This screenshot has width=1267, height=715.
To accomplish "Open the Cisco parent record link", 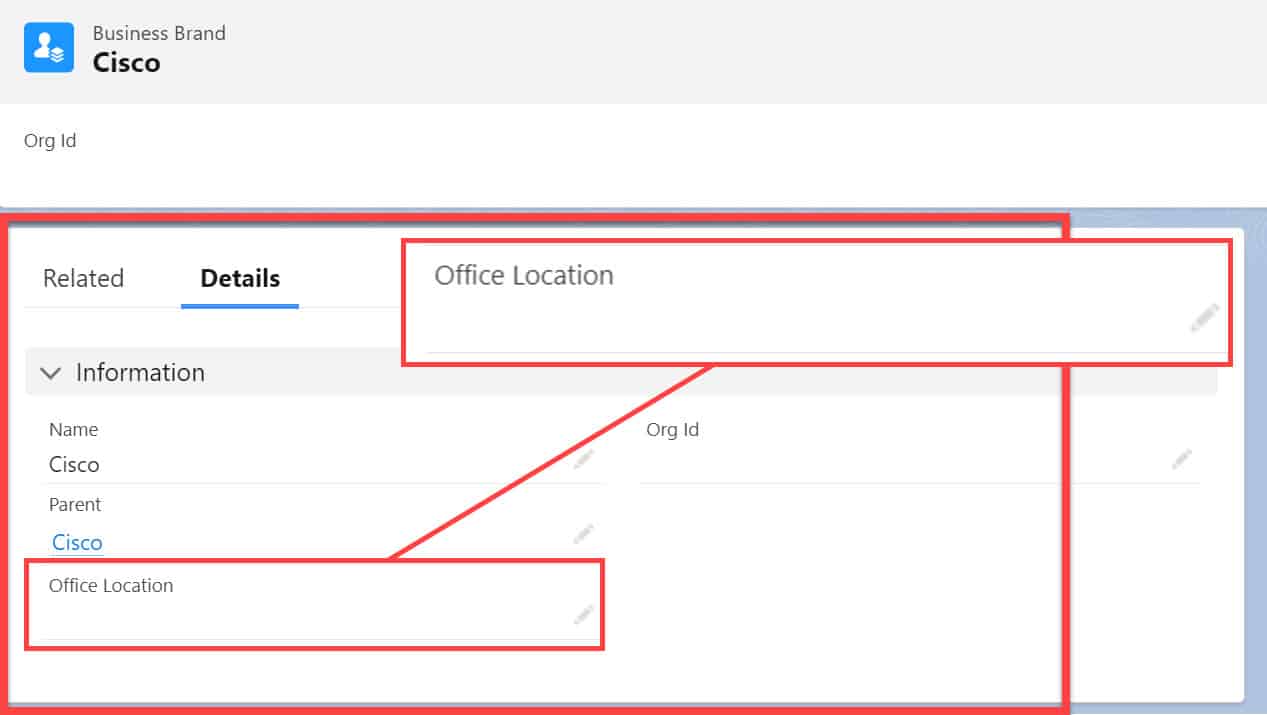I will coord(77,542).
